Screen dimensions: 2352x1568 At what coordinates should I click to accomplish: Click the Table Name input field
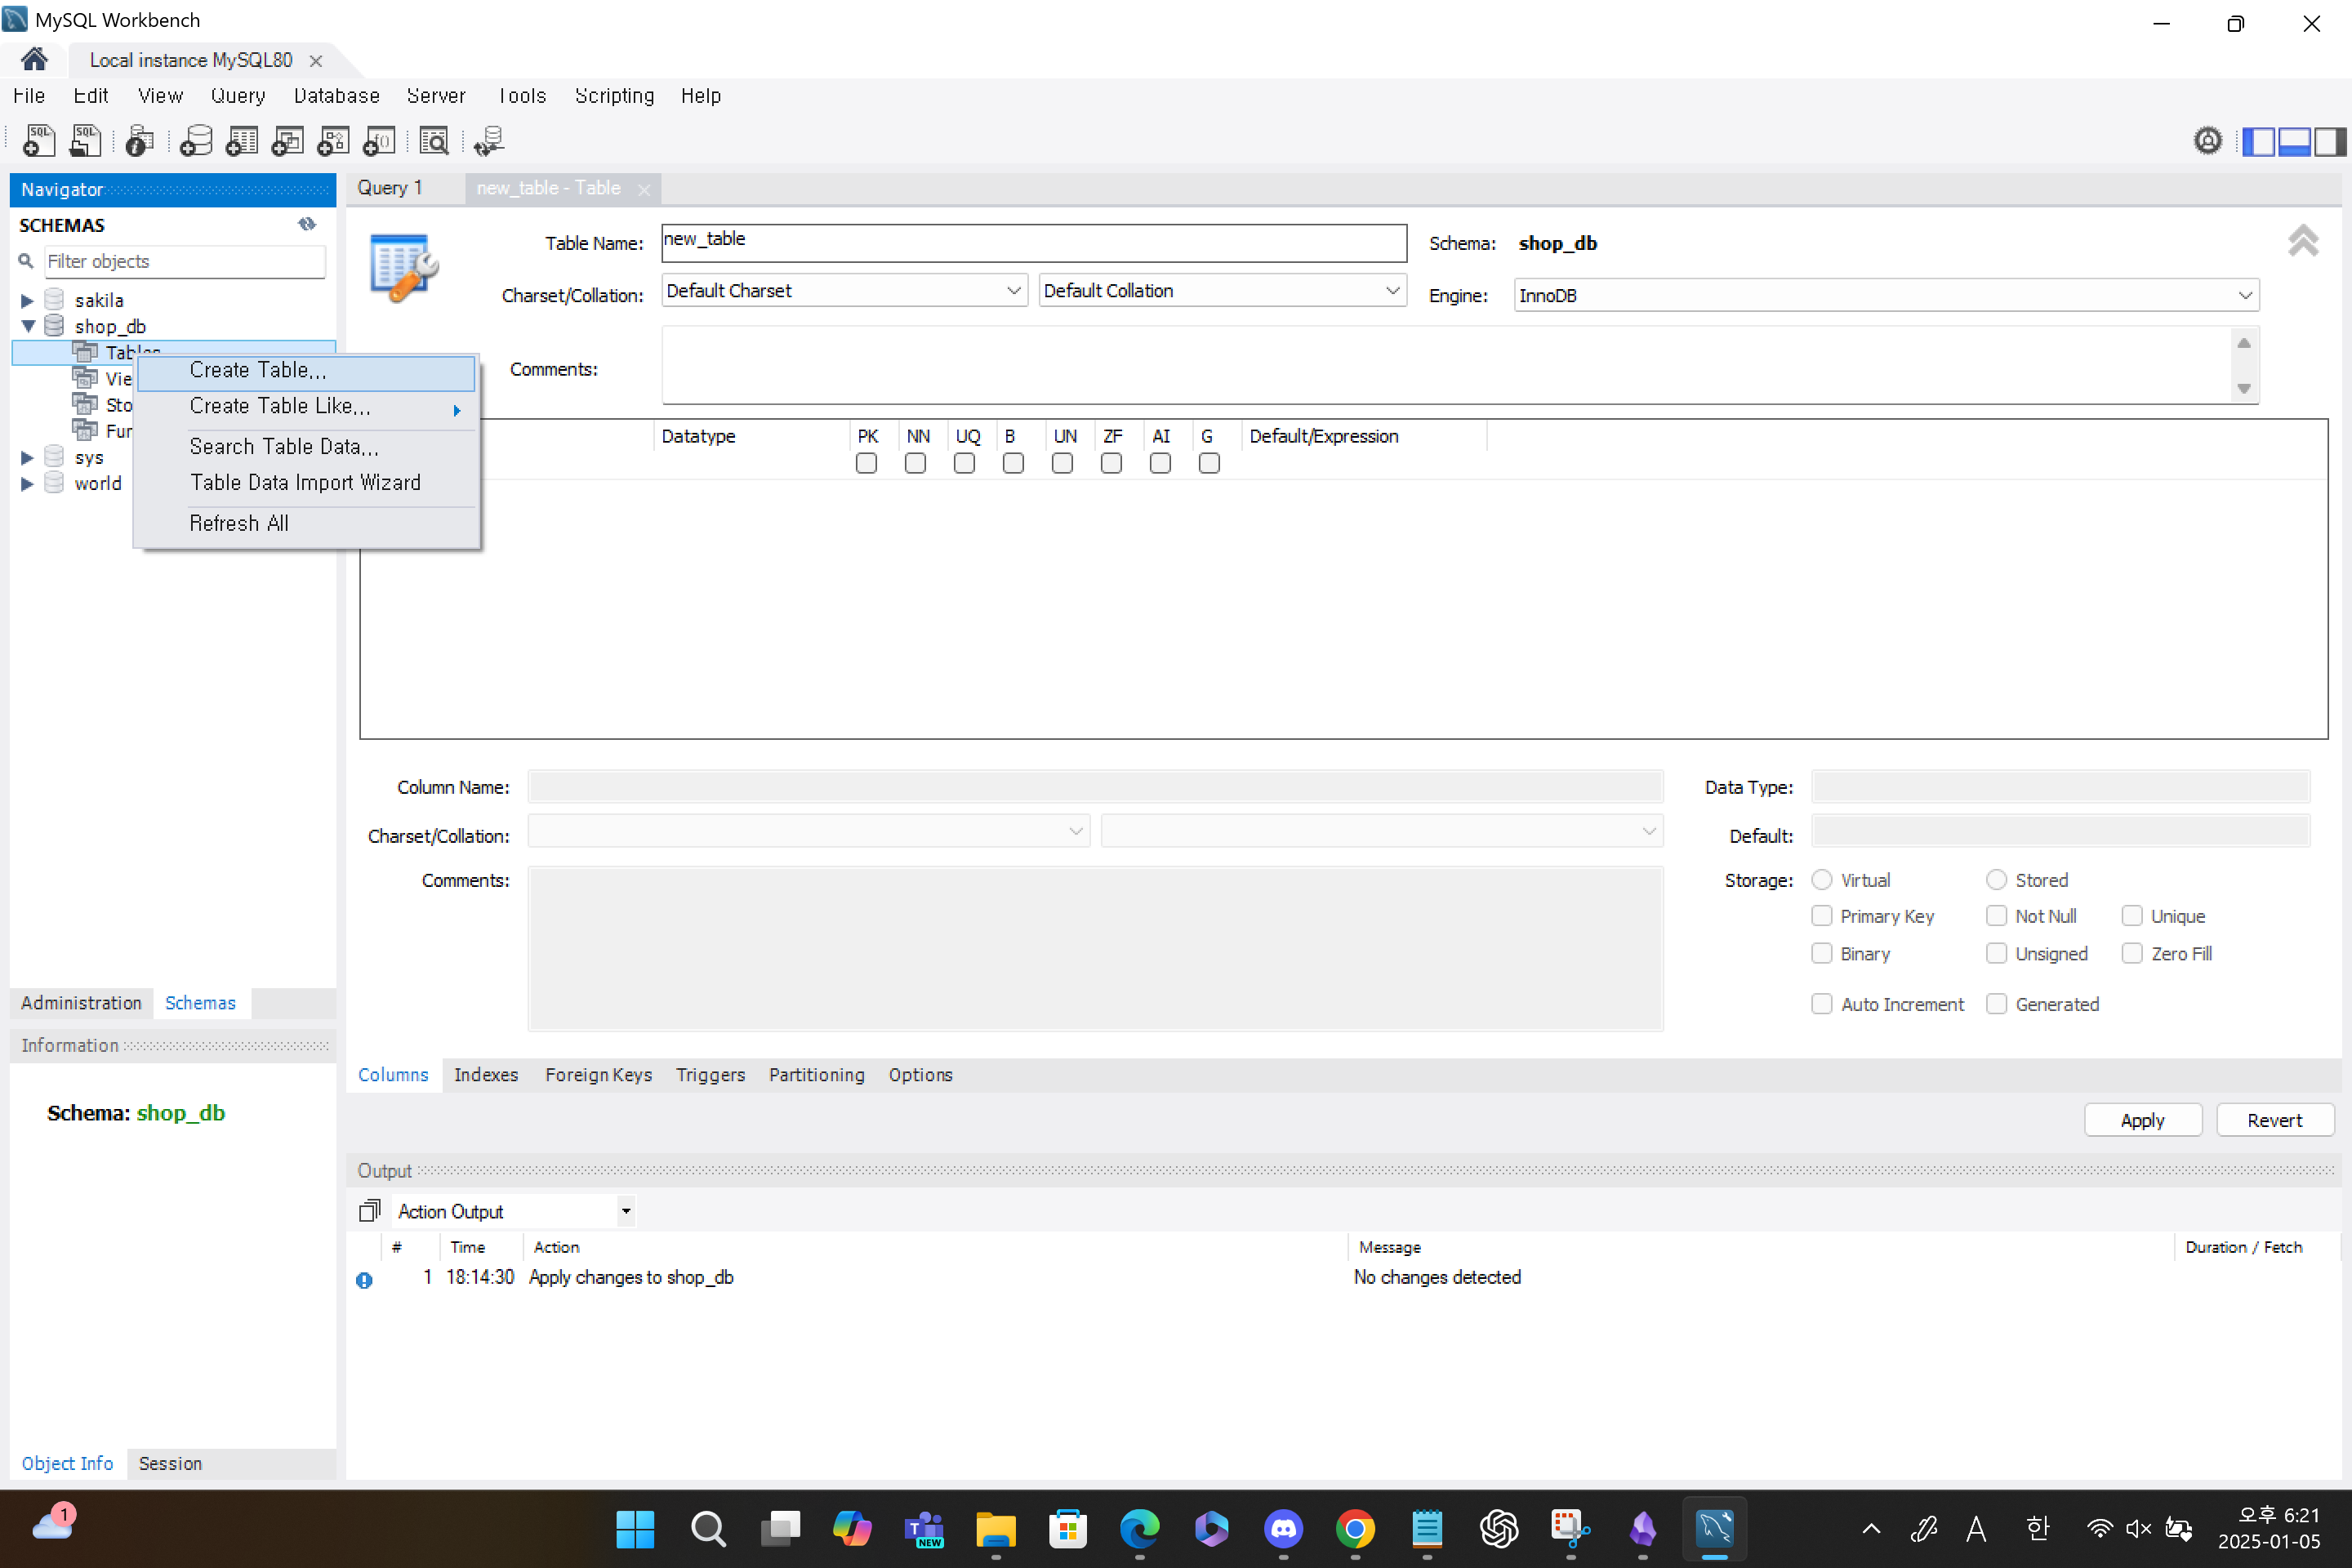coord(1034,242)
